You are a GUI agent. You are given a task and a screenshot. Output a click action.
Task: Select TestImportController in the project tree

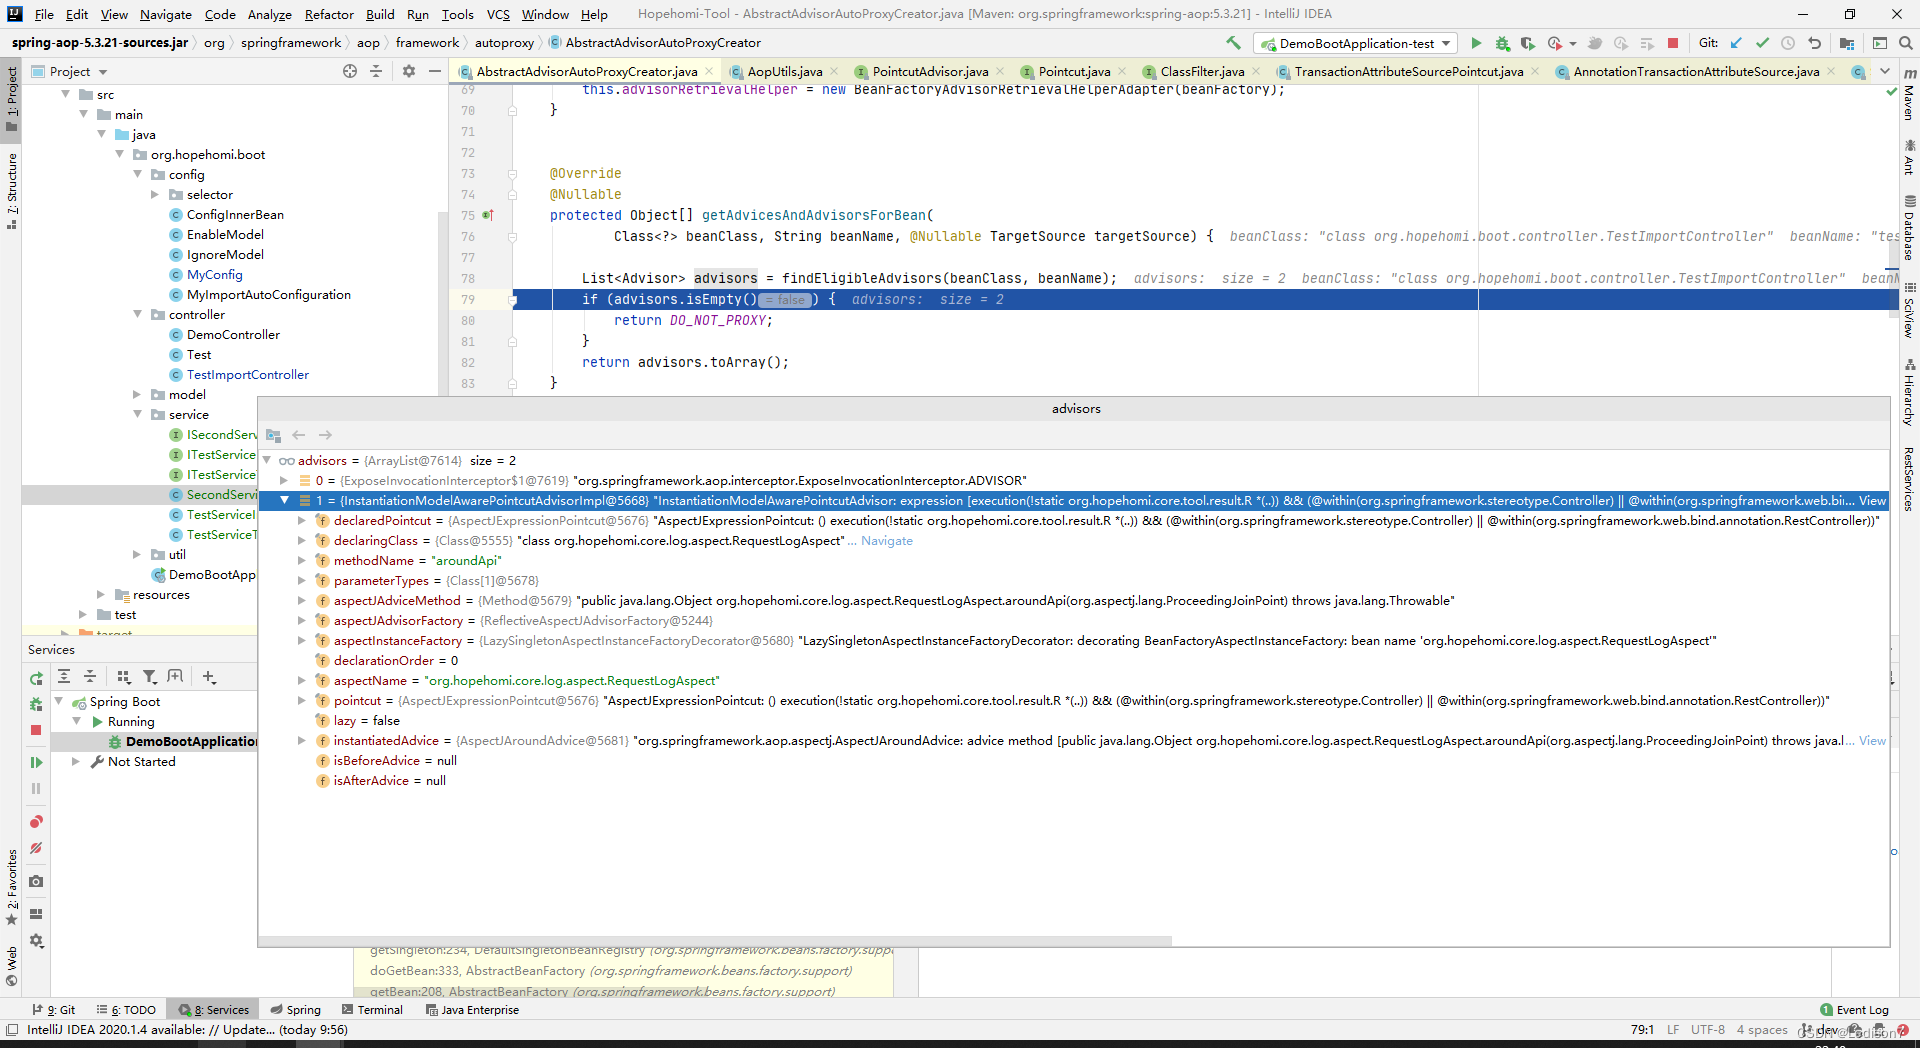coord(247,374)
